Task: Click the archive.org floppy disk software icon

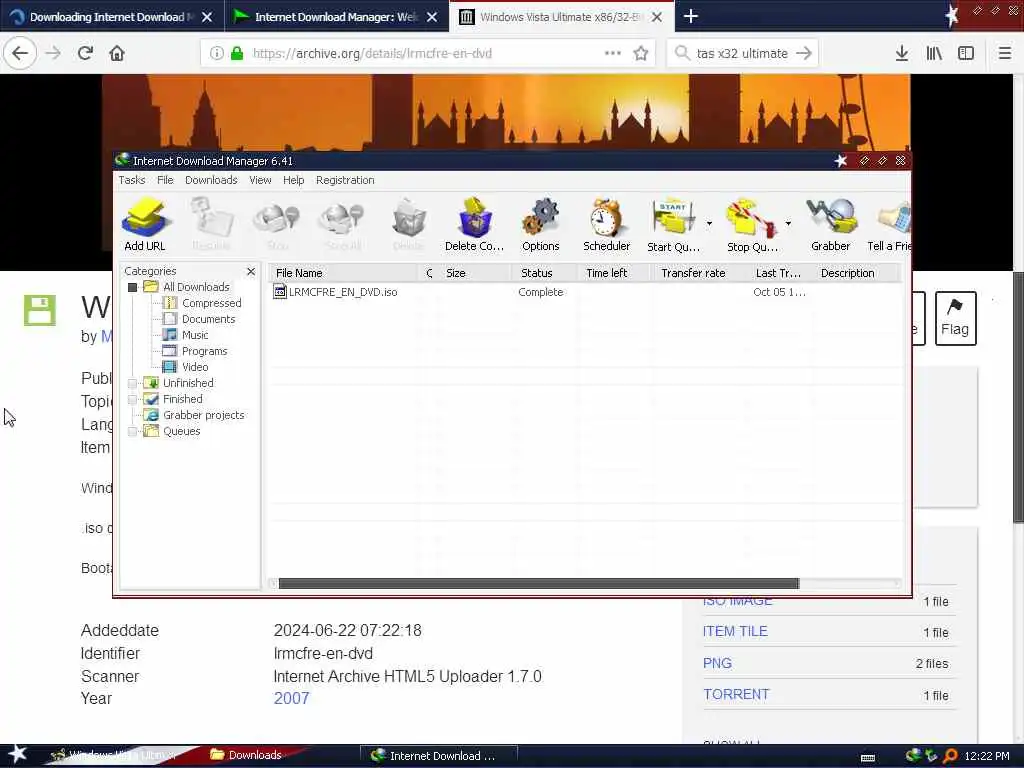Action: (40, 310)
